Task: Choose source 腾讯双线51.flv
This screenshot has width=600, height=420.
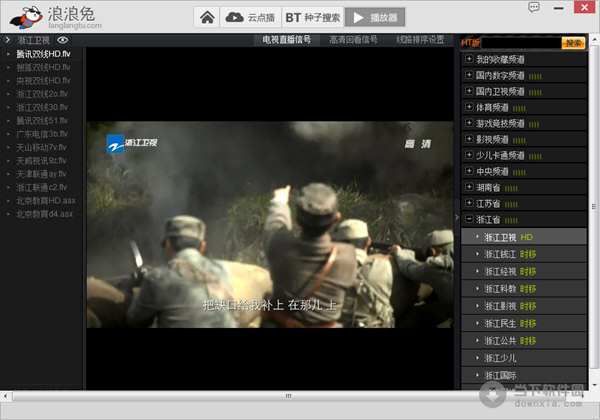Action: pyautogui.click(x=42, y=121)
